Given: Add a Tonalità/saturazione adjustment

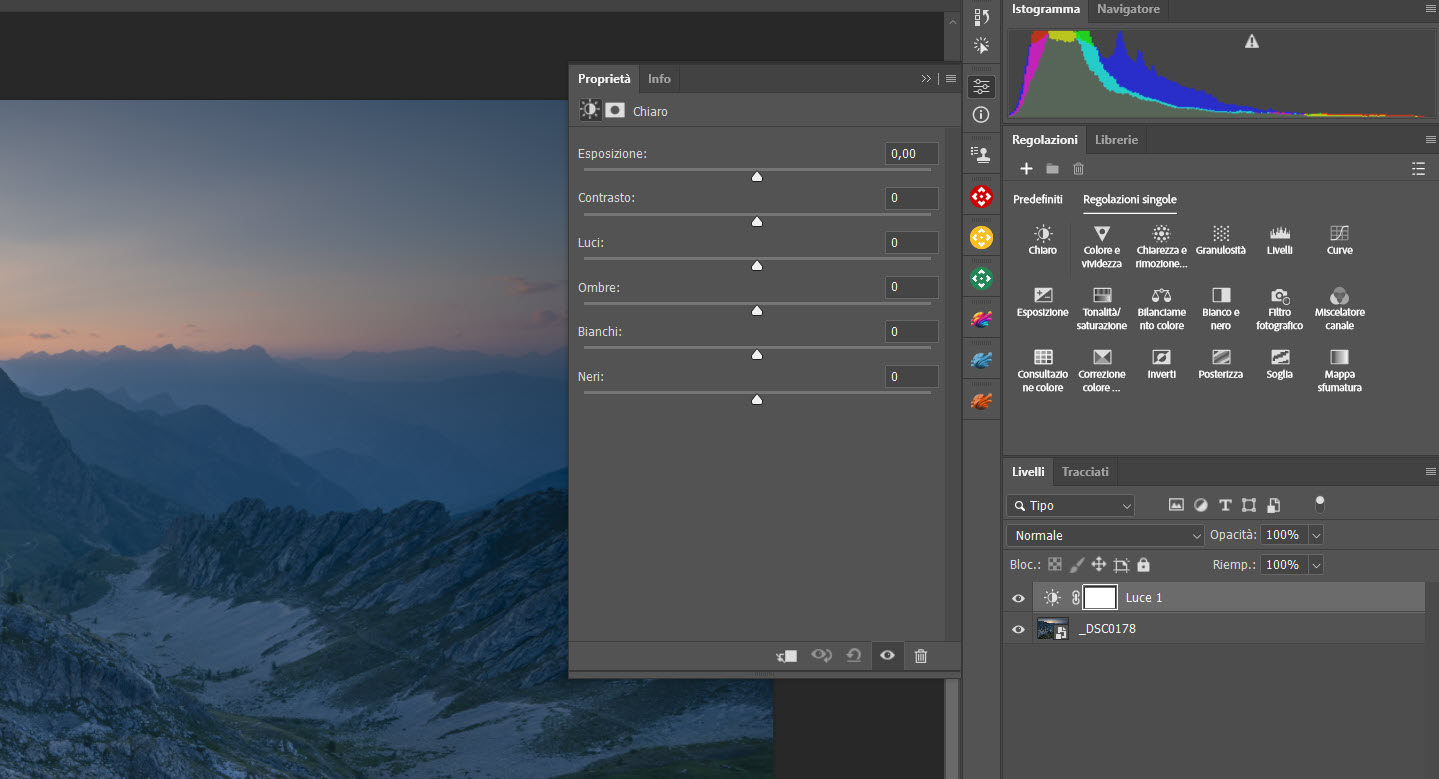Looking at the screenshot, I should coord(1102,308).
